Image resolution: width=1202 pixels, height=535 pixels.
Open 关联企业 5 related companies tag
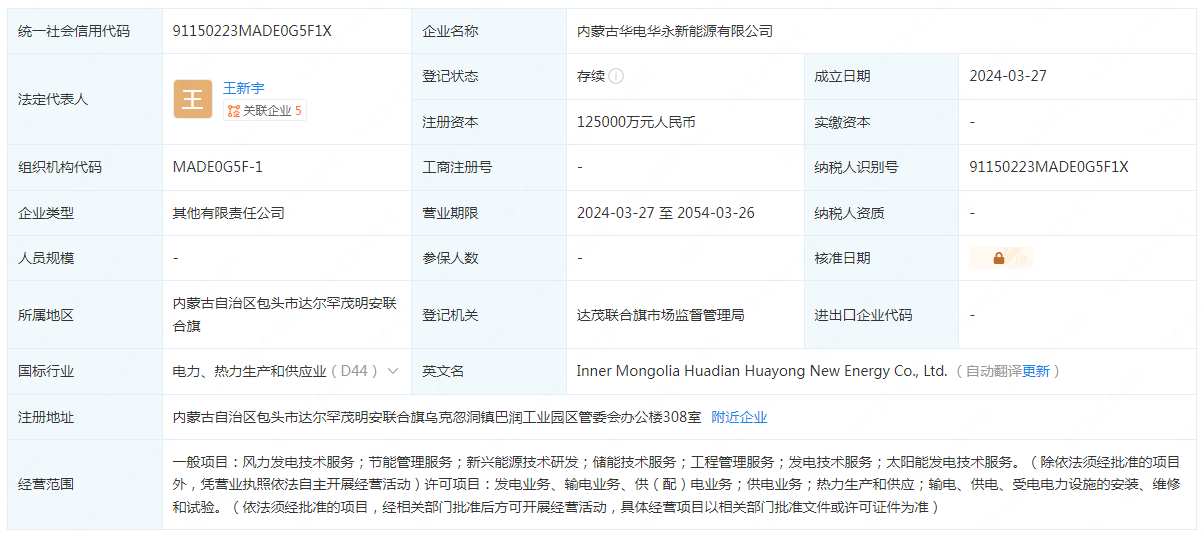pos(264,111)
